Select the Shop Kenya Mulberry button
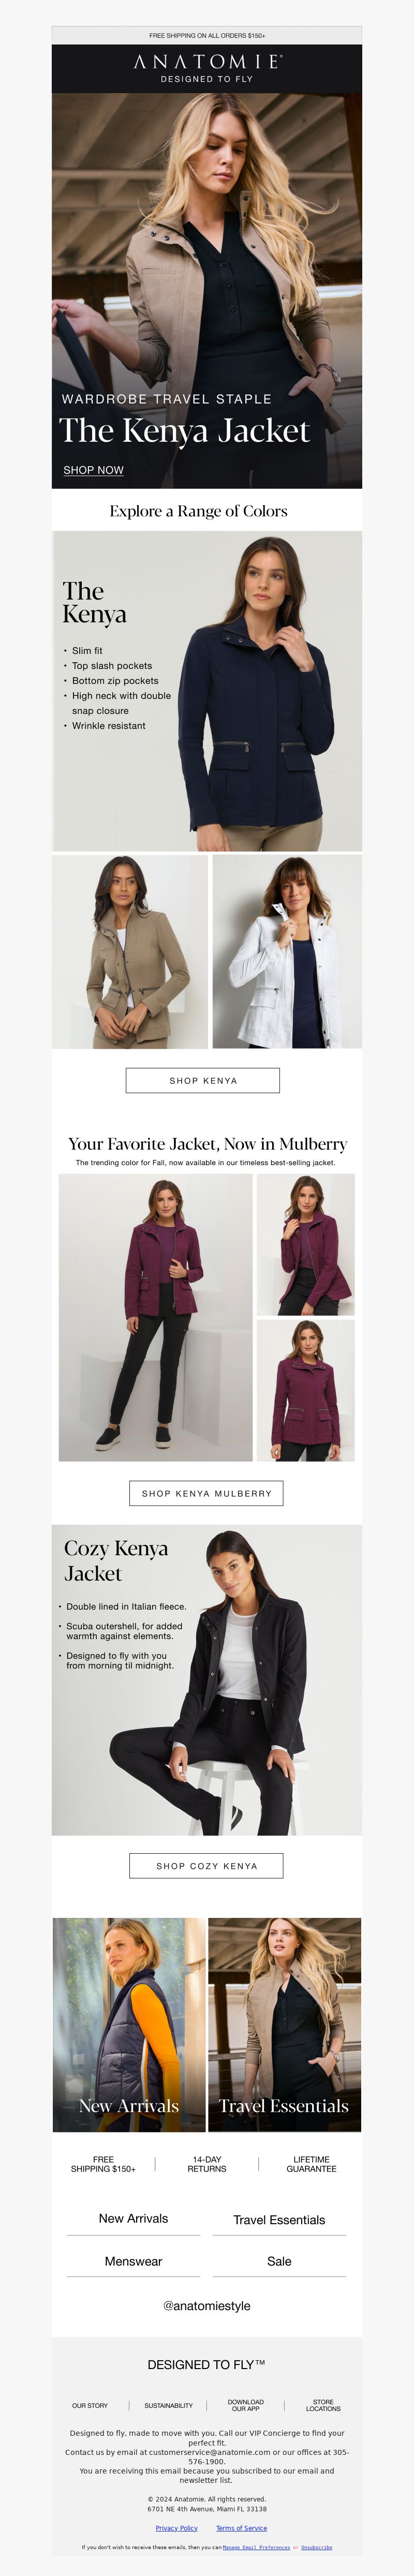 click(x=206, y=1493)
